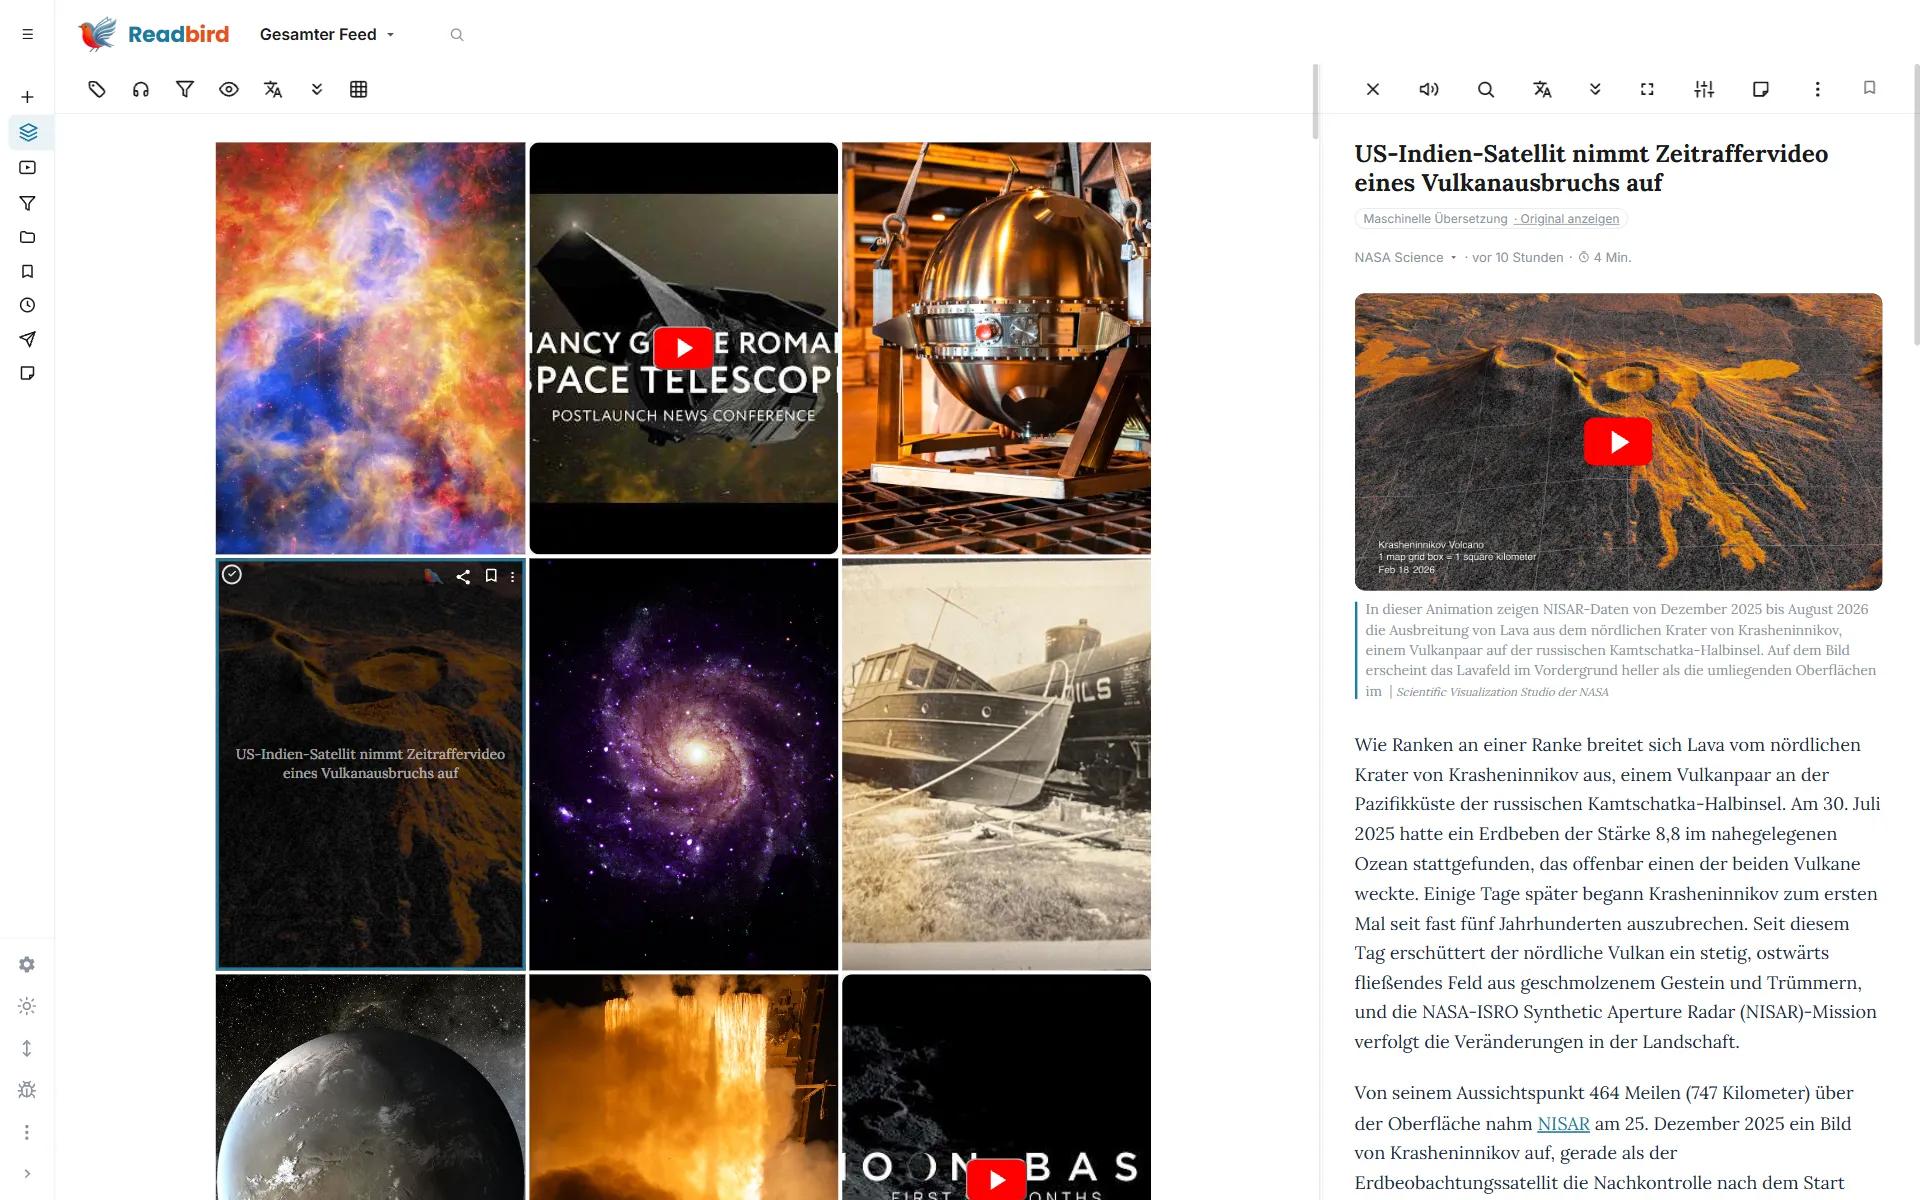Open folders in the left sidebar
The image size is (1920, 1200).
click(x=27, y=237)
